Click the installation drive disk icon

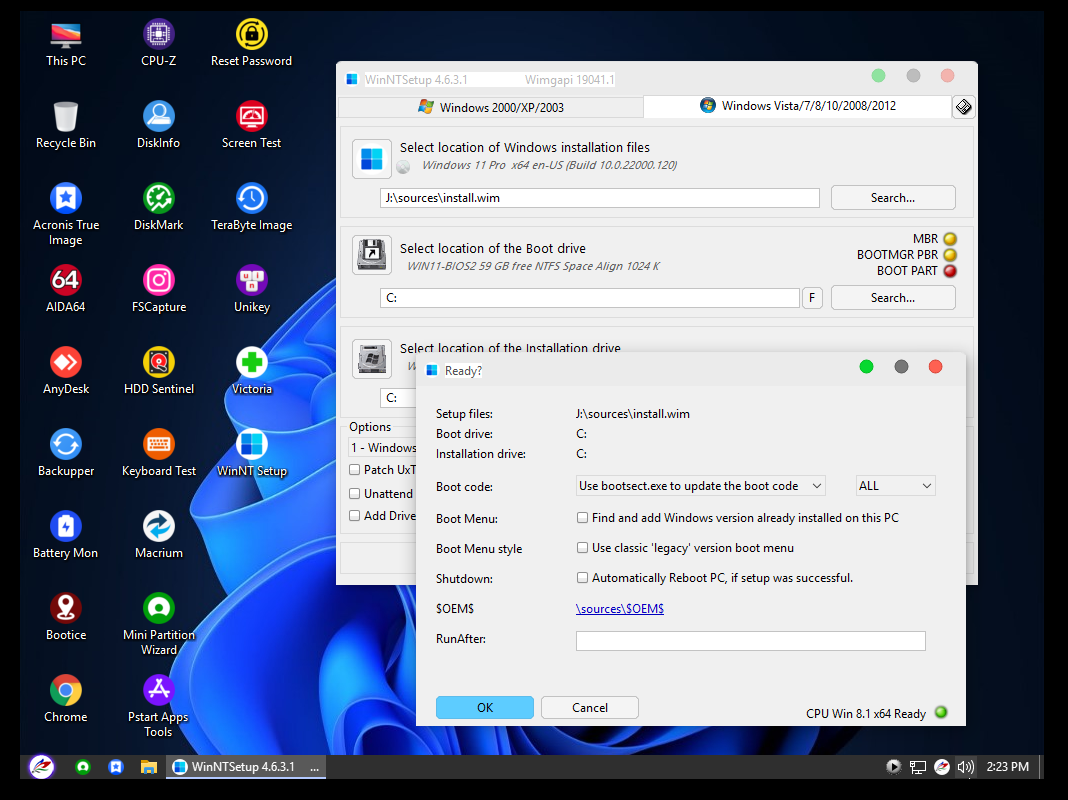pyautogui.click(x=371, y=358)
